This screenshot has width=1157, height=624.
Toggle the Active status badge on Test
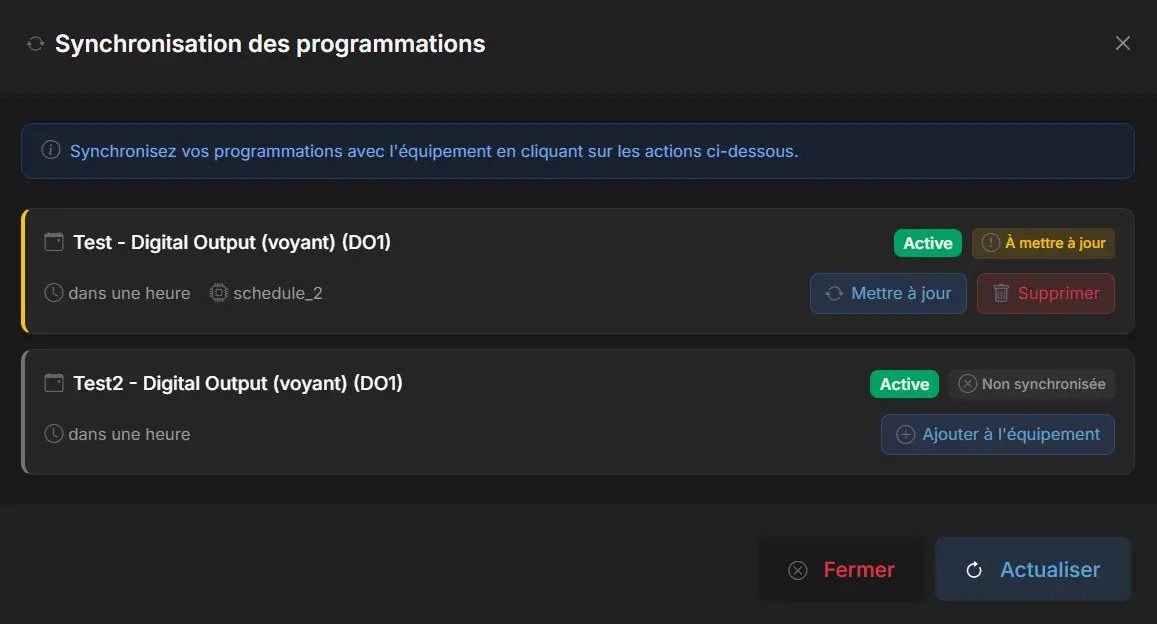coord(927,243)
